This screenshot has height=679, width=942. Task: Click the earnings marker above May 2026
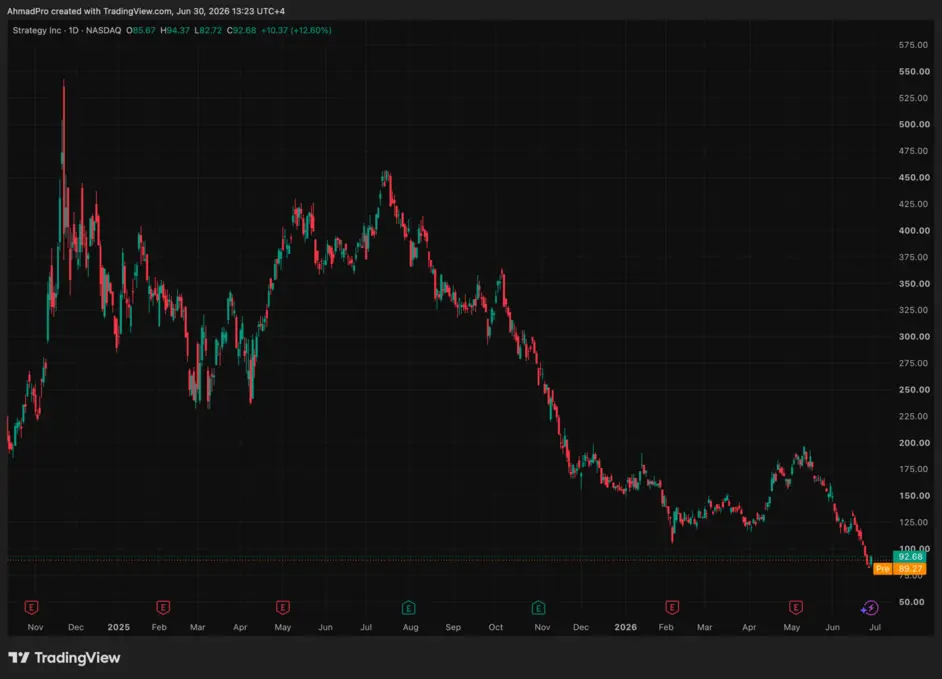pos(795,607)
